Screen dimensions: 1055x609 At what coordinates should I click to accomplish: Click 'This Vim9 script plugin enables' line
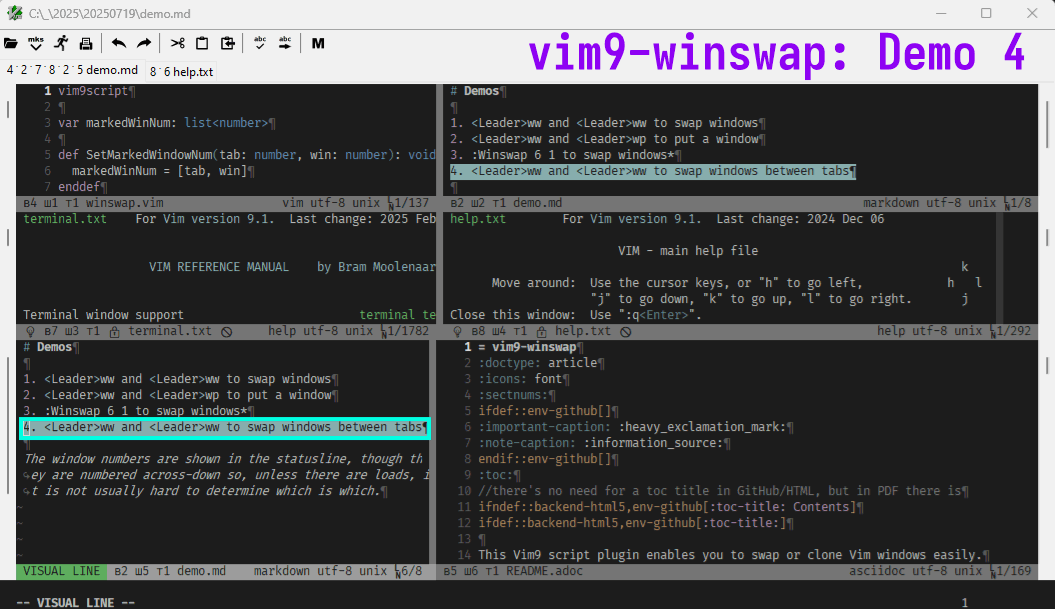(x=730, y=554)
